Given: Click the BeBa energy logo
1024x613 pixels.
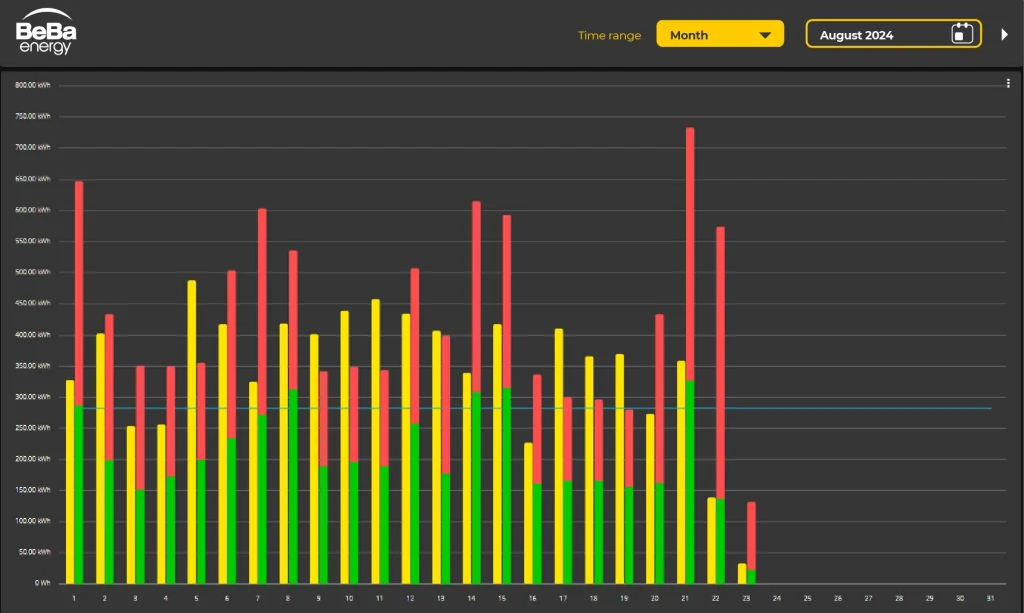Looking at the screenshot, I should pos(46,35).
